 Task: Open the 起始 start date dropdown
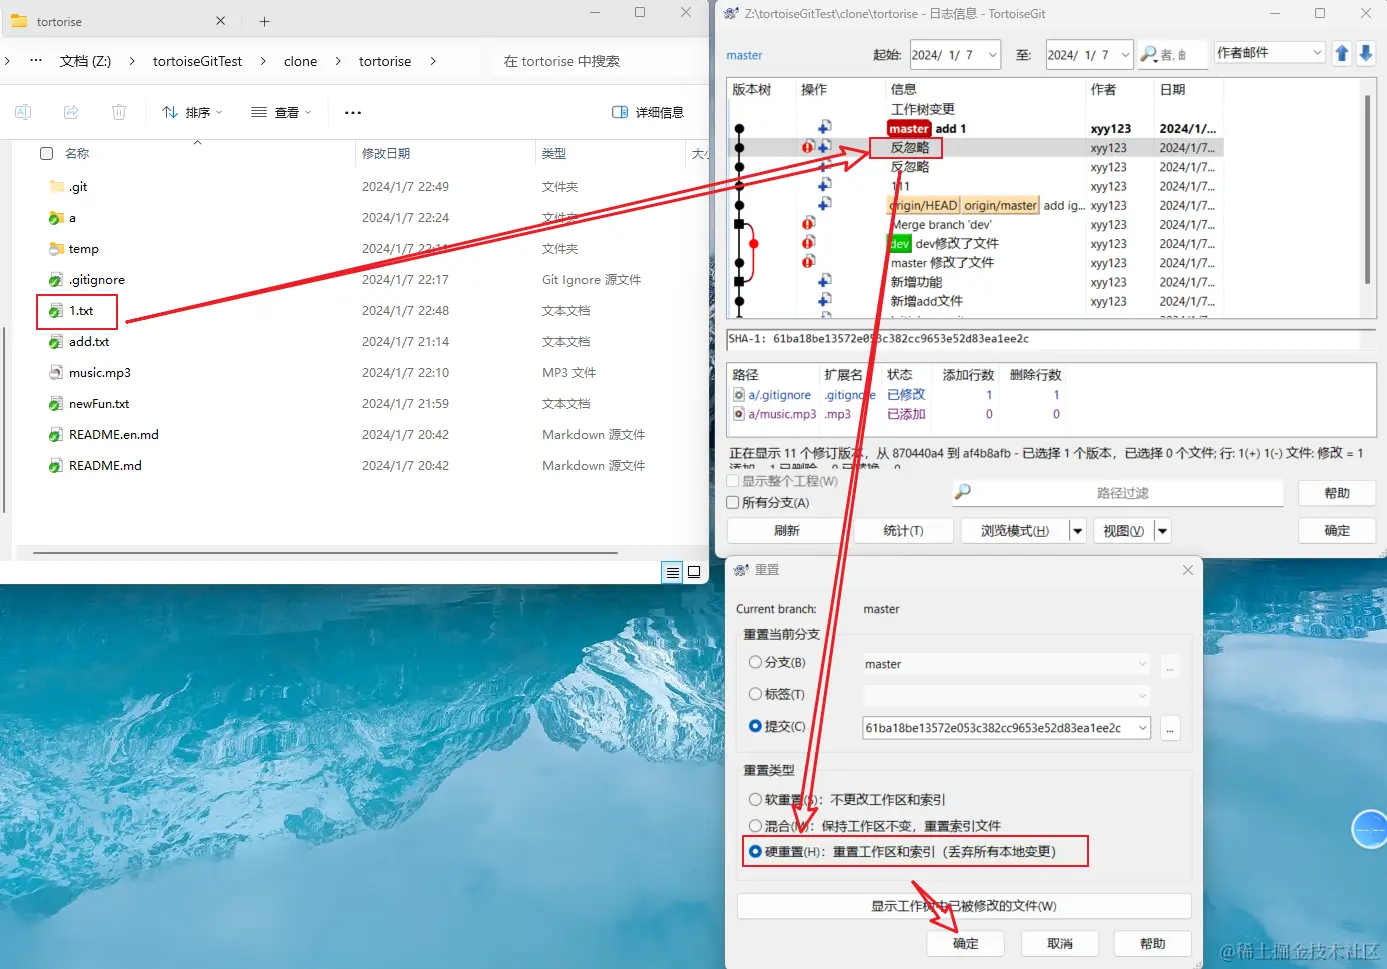tap(992, 55)
